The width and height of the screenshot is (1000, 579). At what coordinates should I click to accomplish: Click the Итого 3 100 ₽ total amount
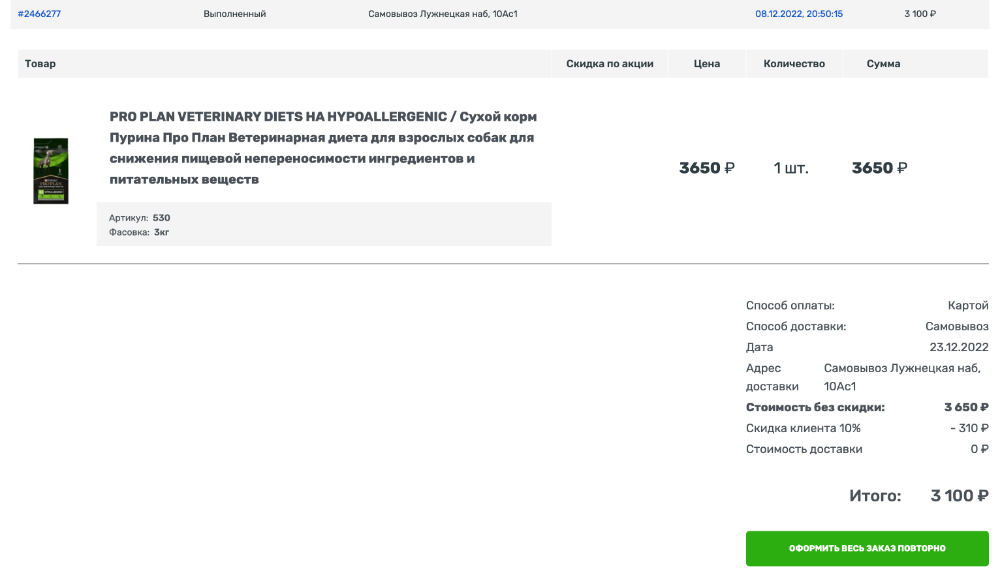tap(959, 496)
